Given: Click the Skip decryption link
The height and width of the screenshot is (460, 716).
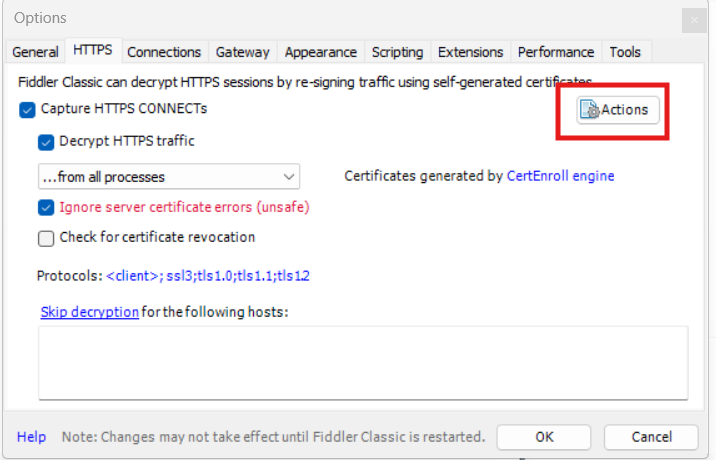Looking at the screenshot, I should click(x=90, y=312).
